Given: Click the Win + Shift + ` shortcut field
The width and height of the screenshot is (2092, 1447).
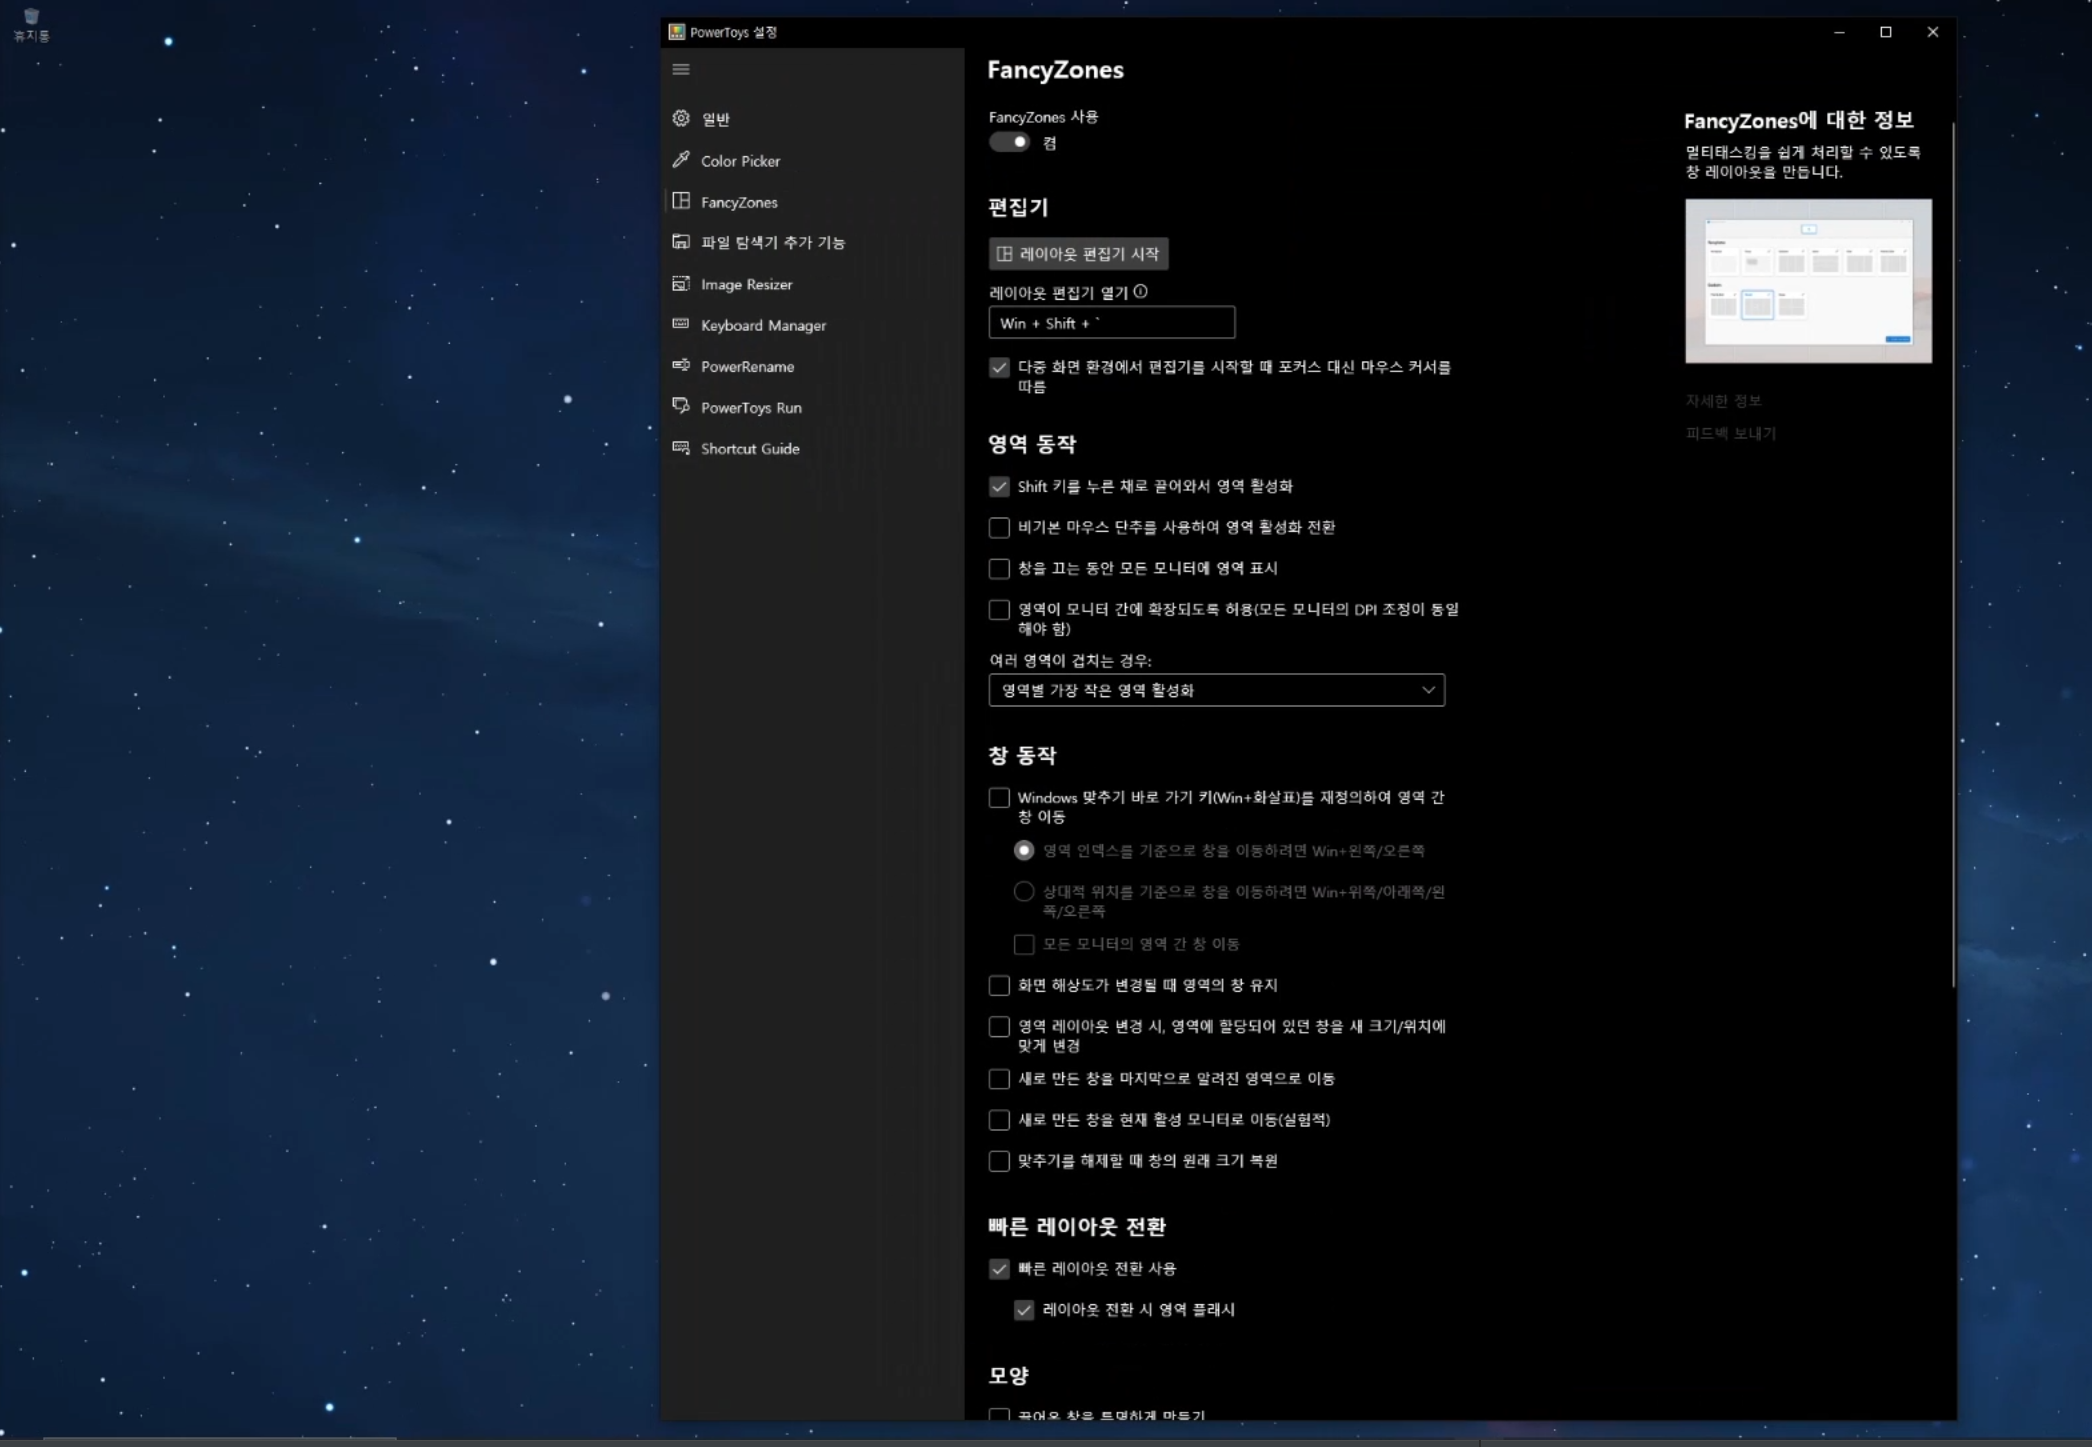Looking at the screenshot, I should click(1111, 323).
